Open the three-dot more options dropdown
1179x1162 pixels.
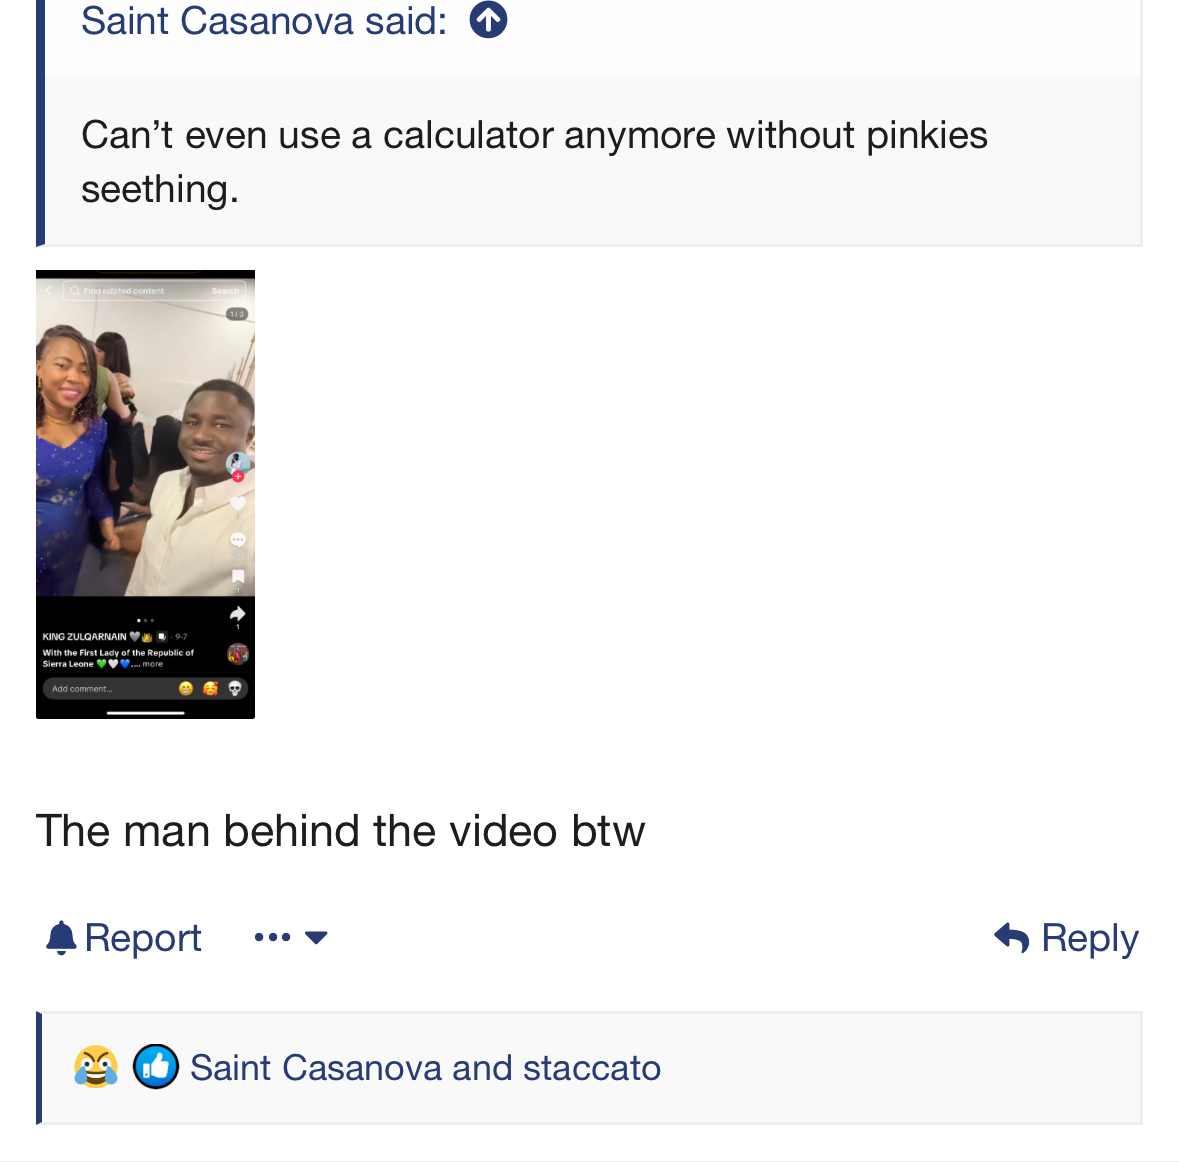[x=290, y=938]
